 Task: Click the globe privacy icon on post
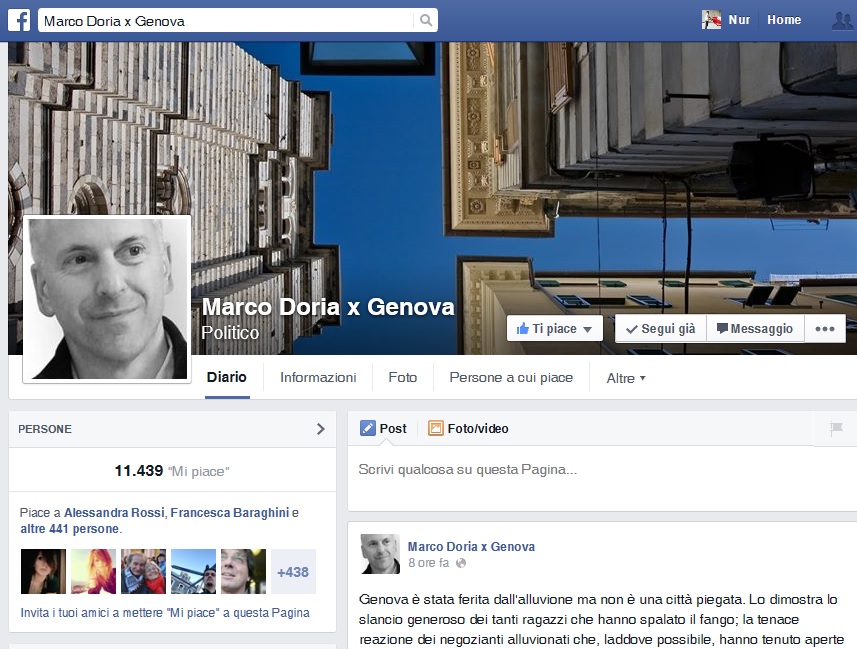461,563
